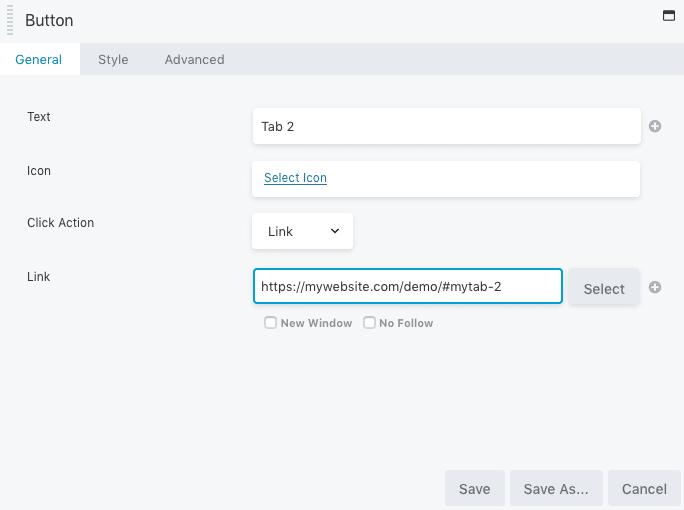Focus the Link URL input field
Viewport: 684px width, 510px height.
pos(408,286)
